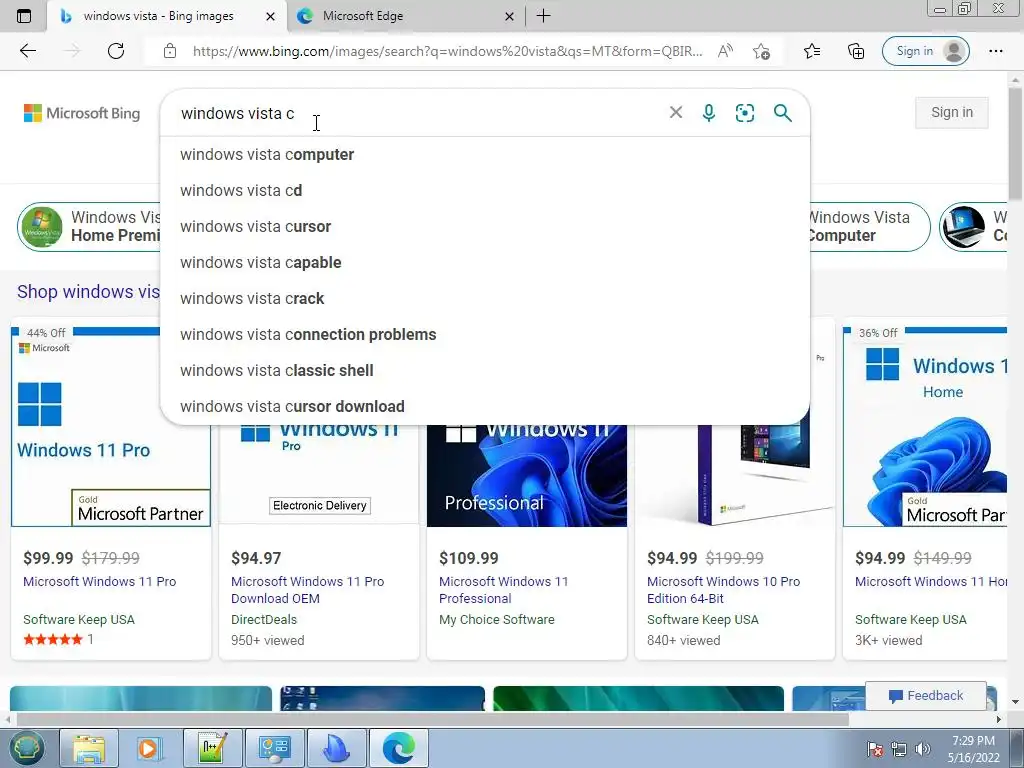Open Windows 10 Pro box product image
This screenshot has height=768, width=1024.
coord(735,475)
